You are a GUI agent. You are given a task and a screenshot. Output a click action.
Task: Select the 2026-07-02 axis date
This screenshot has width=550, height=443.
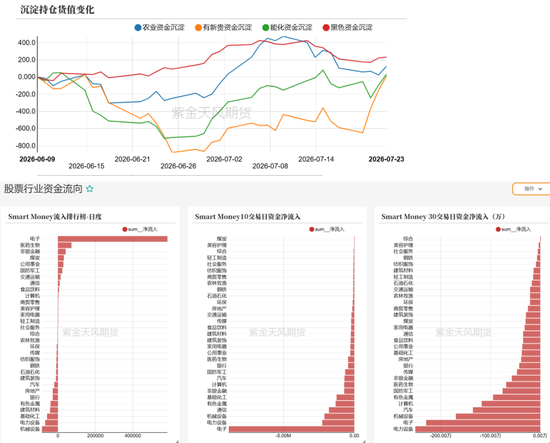coord(224,159)
